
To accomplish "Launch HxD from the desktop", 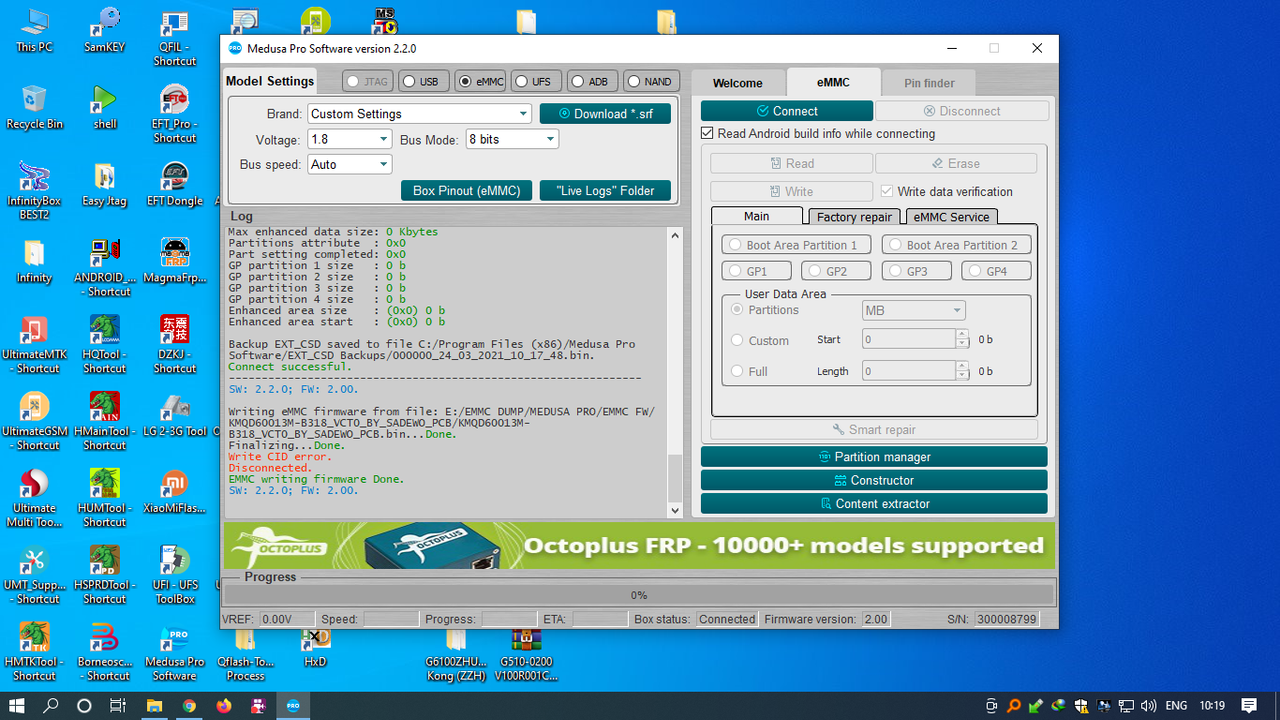I will click(315, 645).
